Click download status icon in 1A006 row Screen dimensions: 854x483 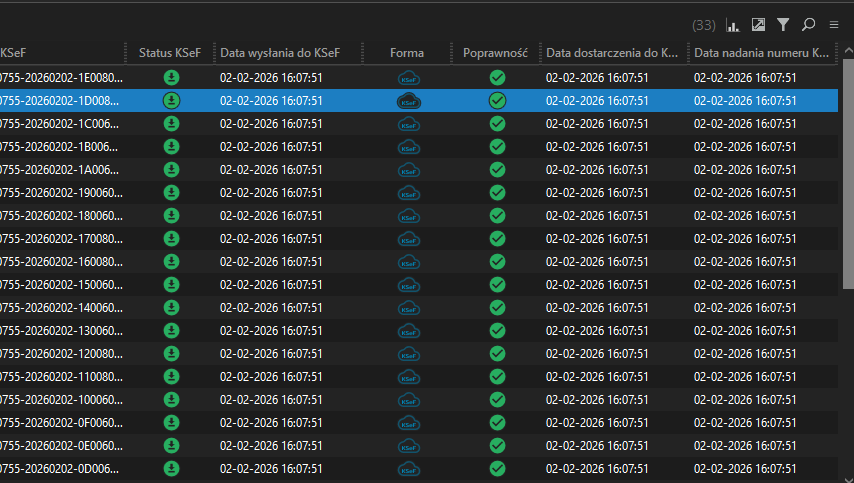coord(171,169)
